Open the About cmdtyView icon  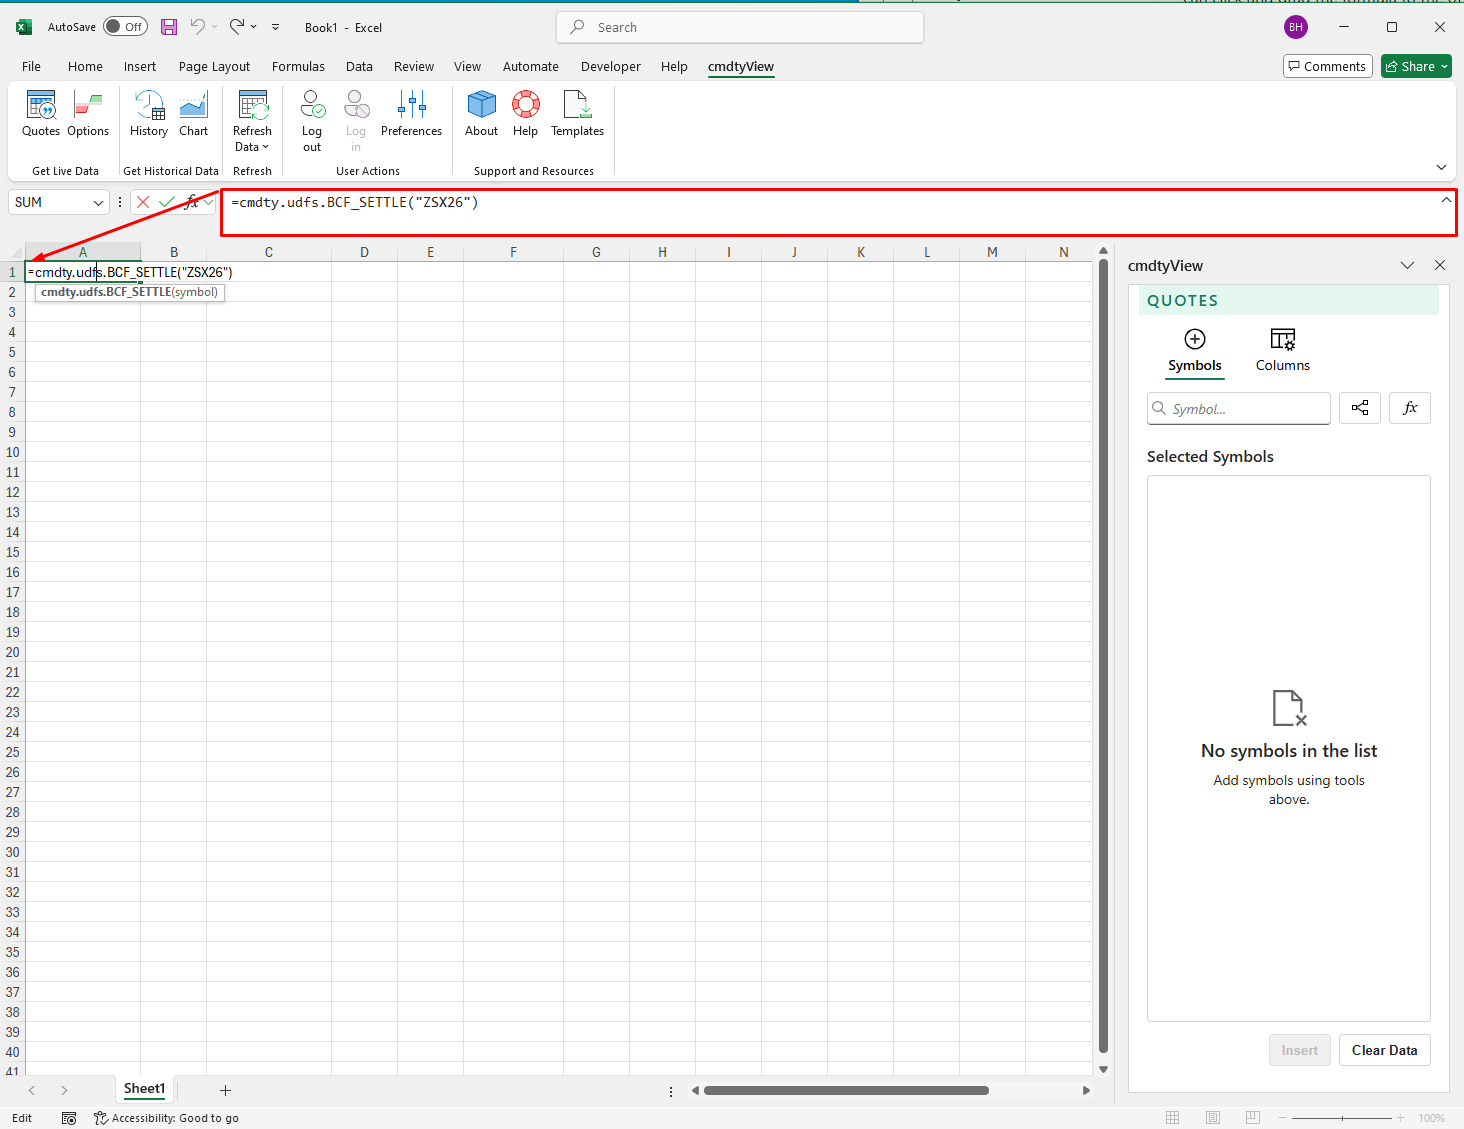click(x=481, y=113)
